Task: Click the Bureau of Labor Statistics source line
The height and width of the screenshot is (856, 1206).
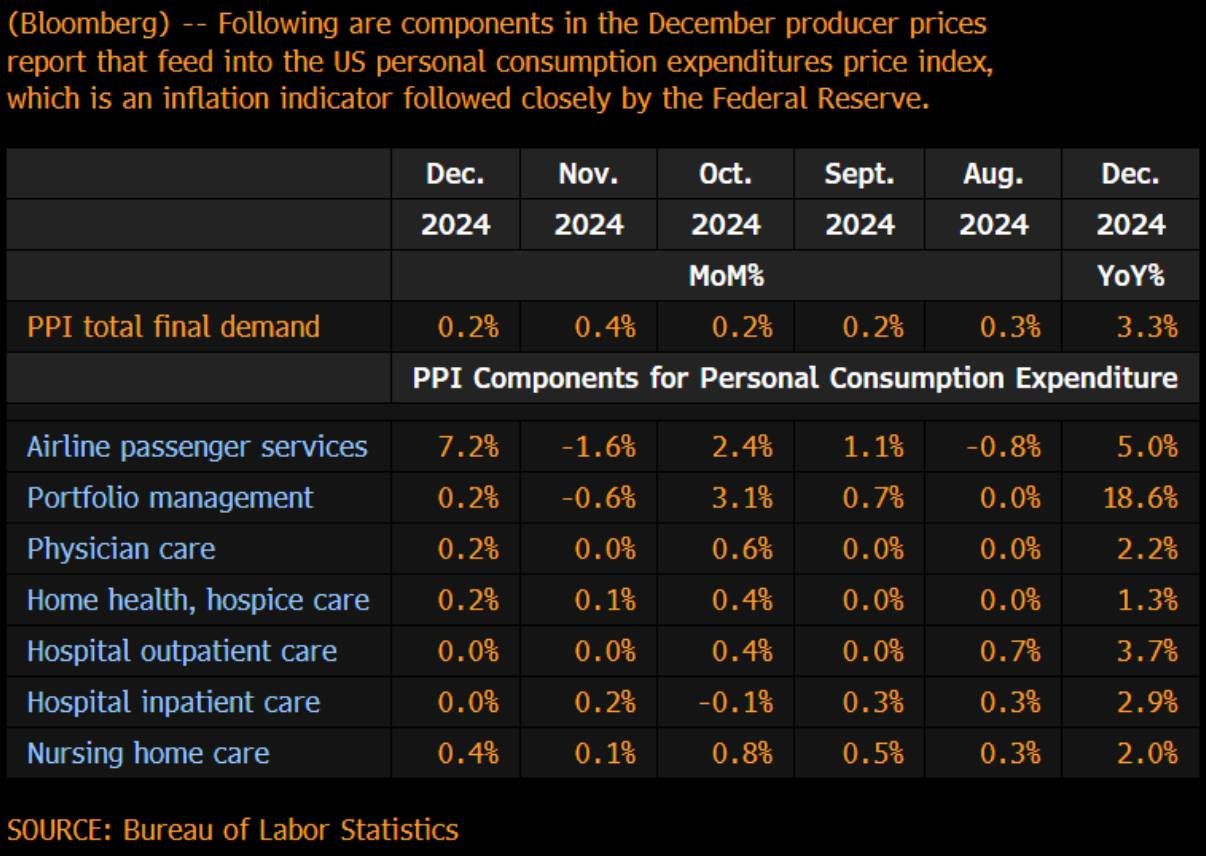Action: tap(233, 829)
